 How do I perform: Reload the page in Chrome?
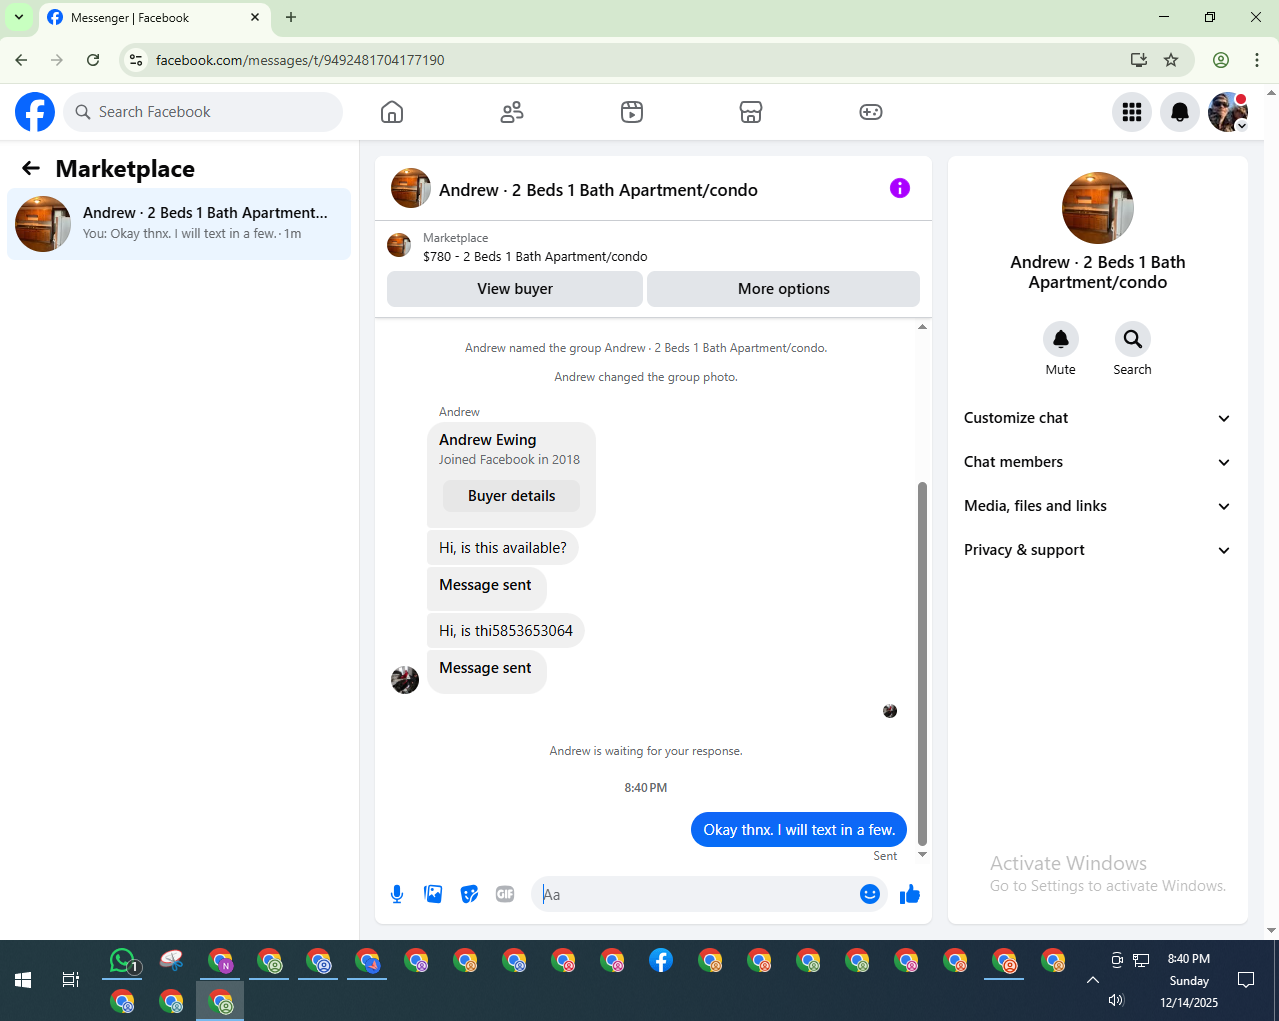pyautogui.click(x=93, y=60)
